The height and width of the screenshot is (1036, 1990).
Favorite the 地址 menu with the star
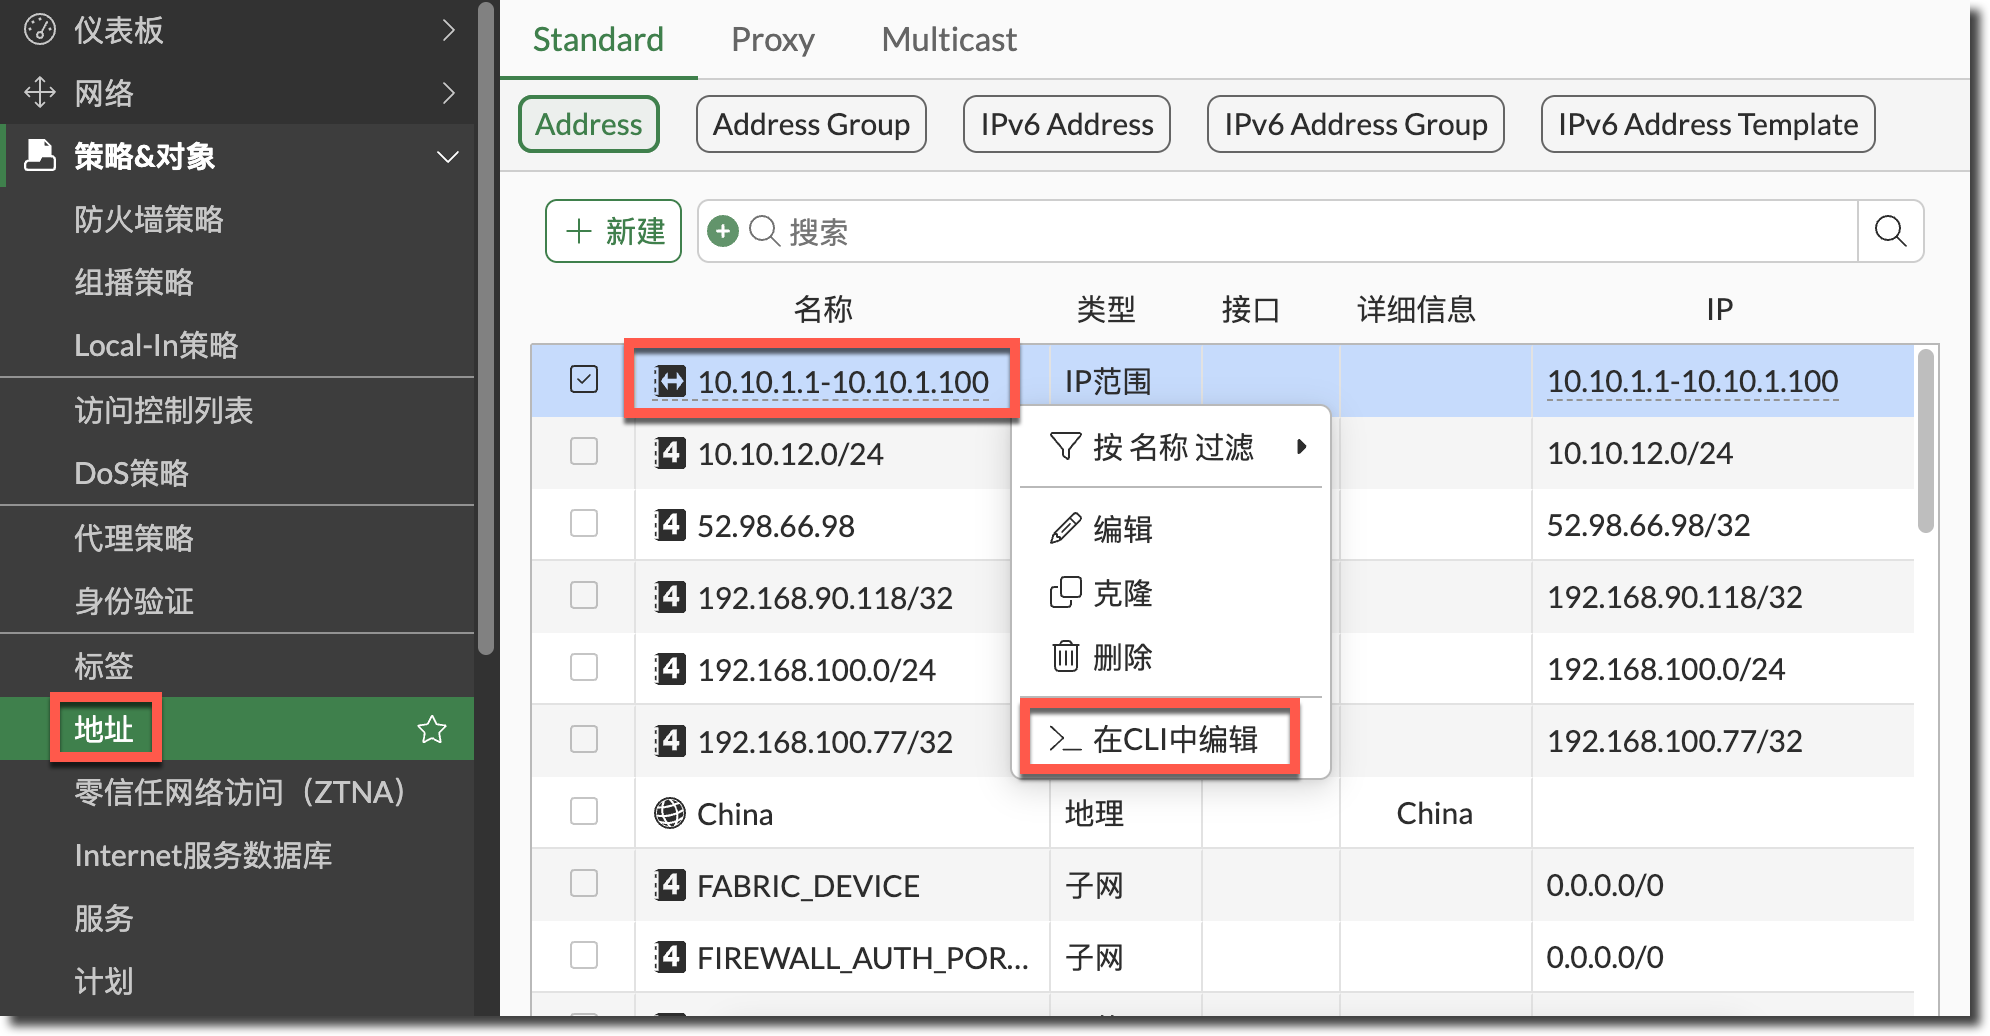(x=432, y=729)
